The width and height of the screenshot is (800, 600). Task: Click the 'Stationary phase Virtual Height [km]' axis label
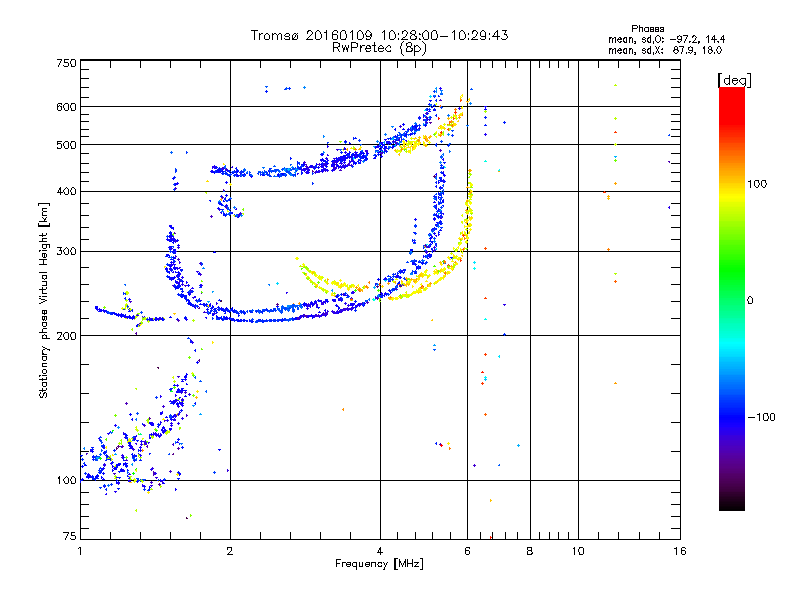pyautogui.click(x=44, y=301)
